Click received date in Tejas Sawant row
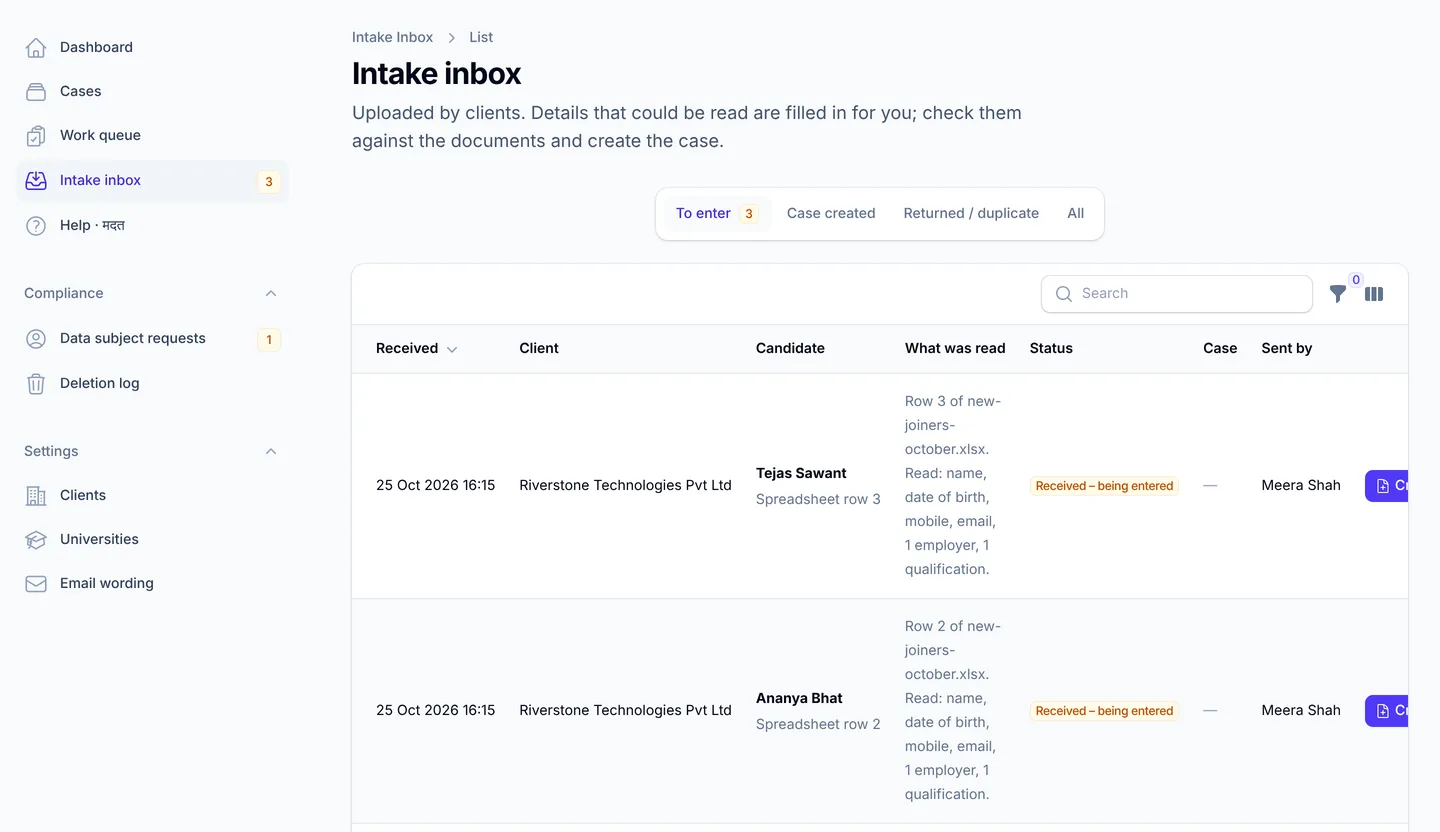 435,485
